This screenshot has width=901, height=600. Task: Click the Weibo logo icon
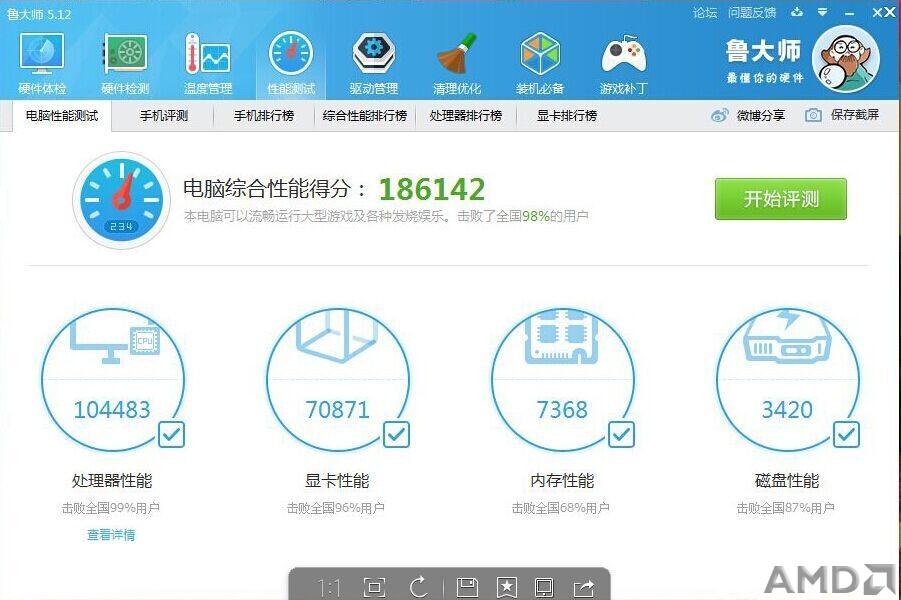pos(719,116)
